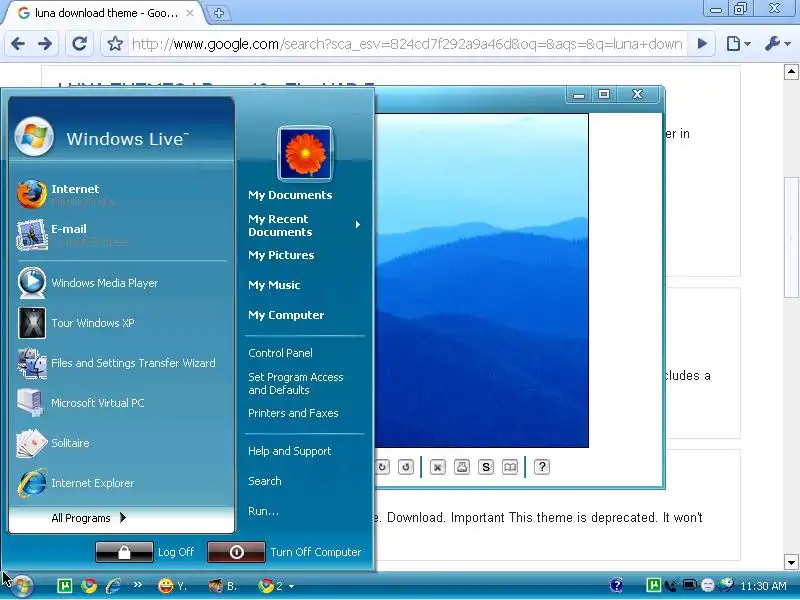Viewport: 800px width, 600px height.
Task: Switch to the B. taskbar button
Action: point(223,586)
